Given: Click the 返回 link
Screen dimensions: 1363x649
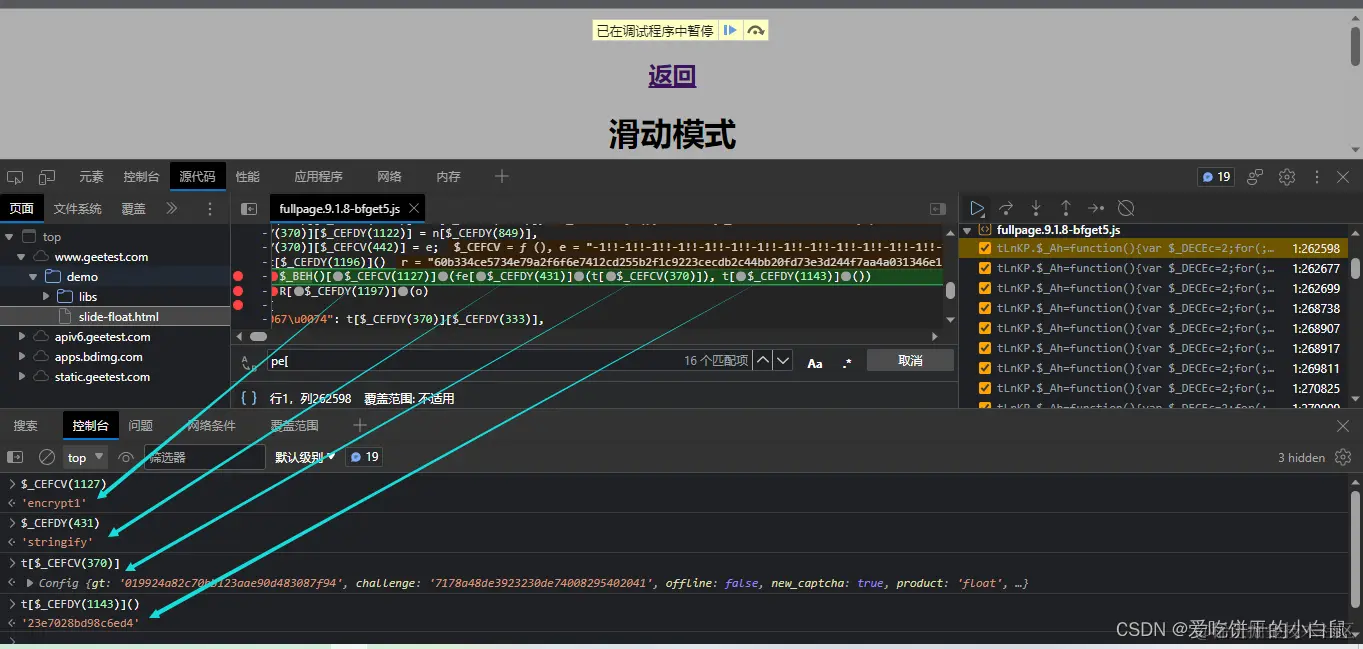Looking at the screenshot, I should 672,76.
